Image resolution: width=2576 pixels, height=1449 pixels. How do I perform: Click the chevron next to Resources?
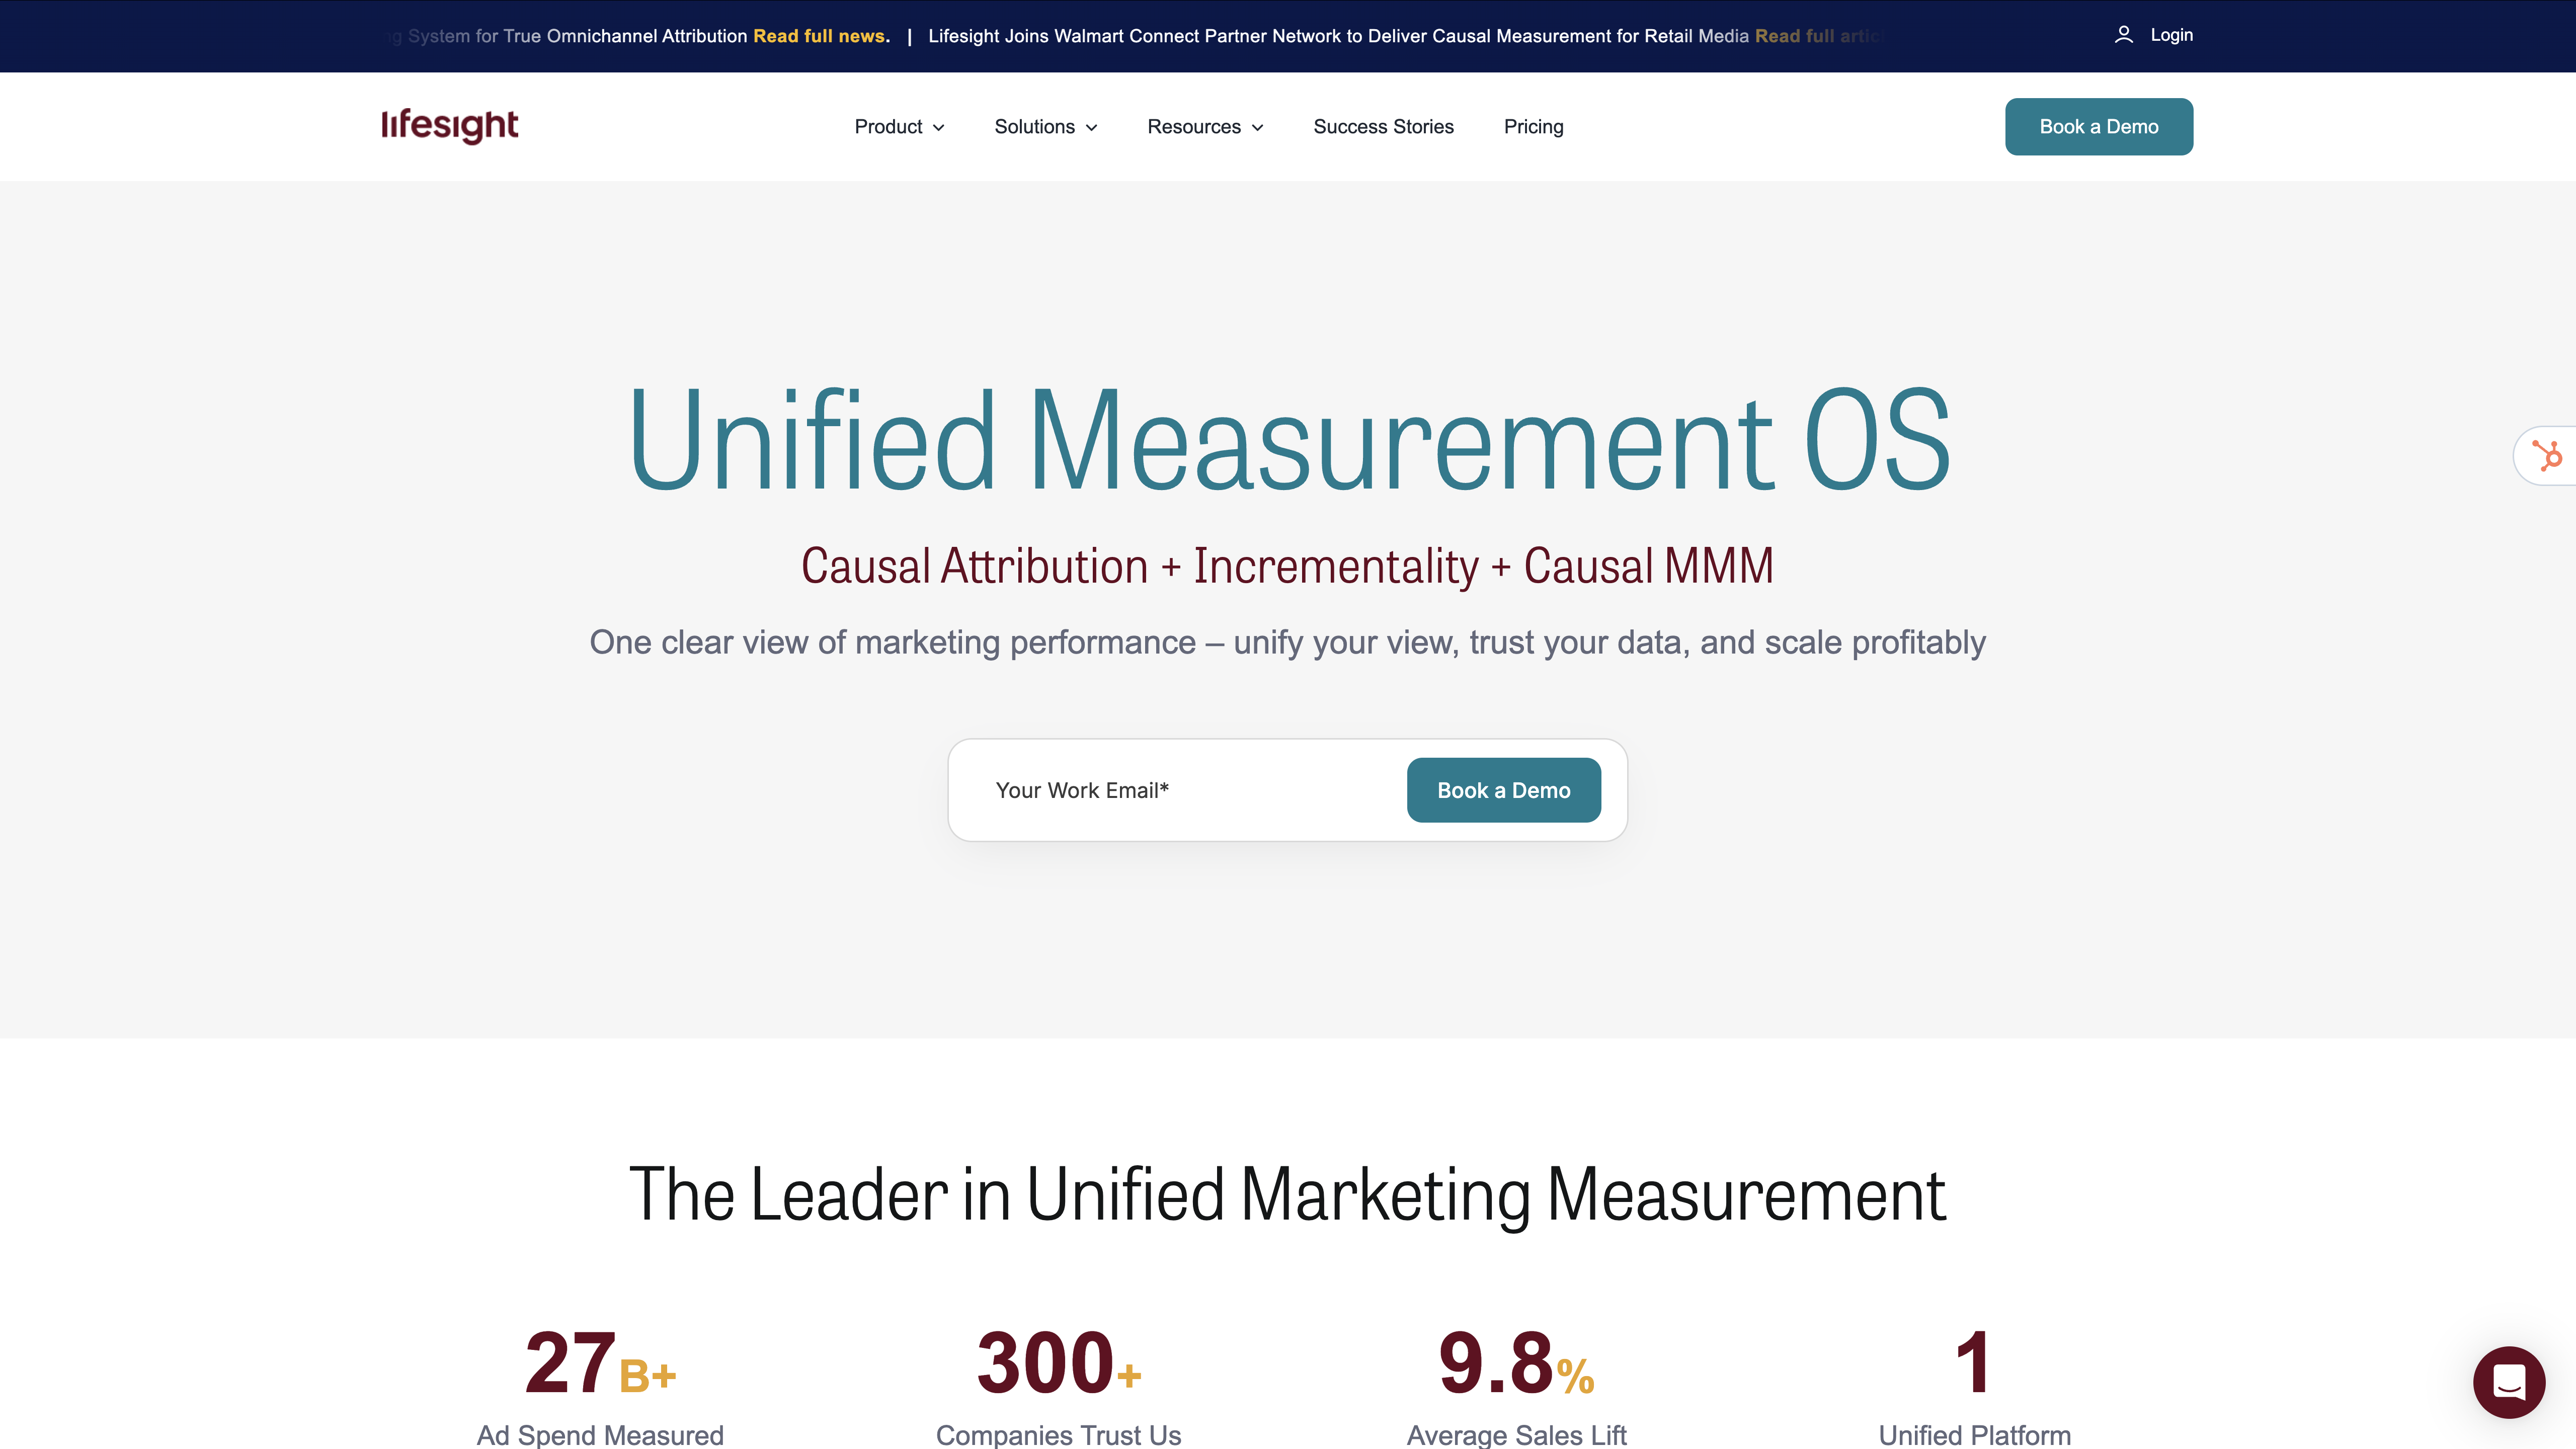coord(1257,127)
